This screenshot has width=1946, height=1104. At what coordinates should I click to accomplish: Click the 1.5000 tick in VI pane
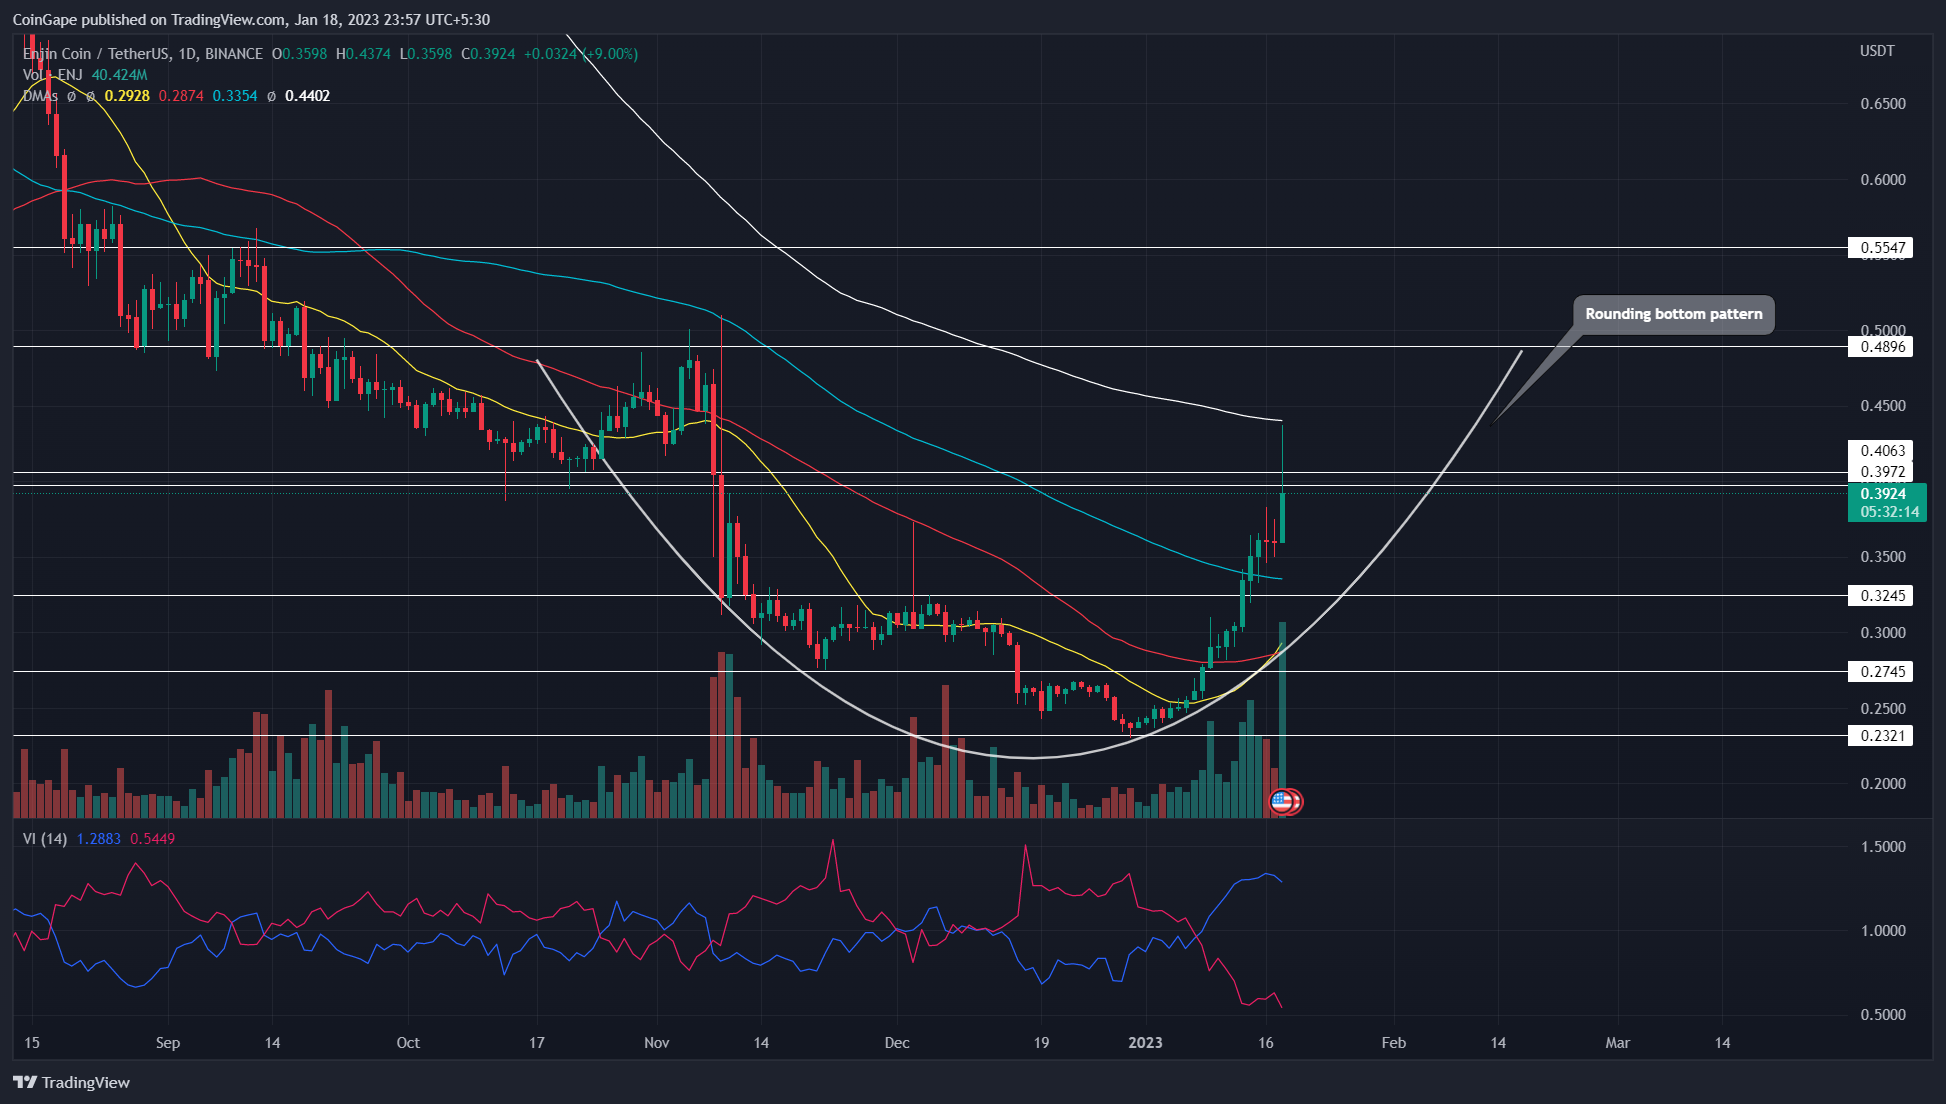(x=1883, y=847)
